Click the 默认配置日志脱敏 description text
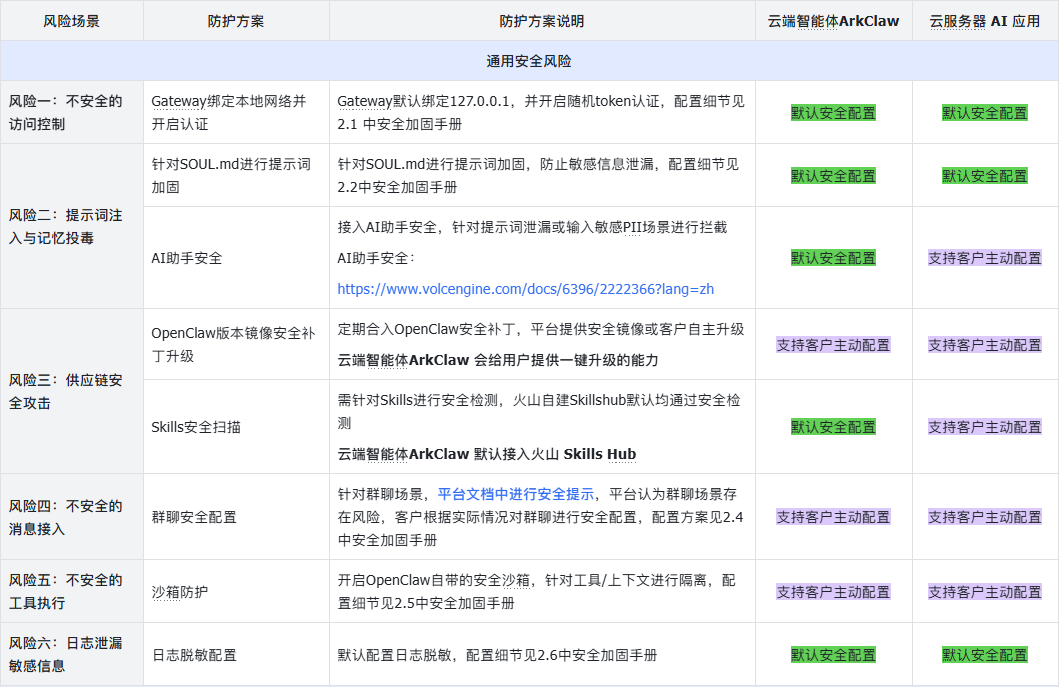Viewport: 1060px width, 687px height. (497, 655)
